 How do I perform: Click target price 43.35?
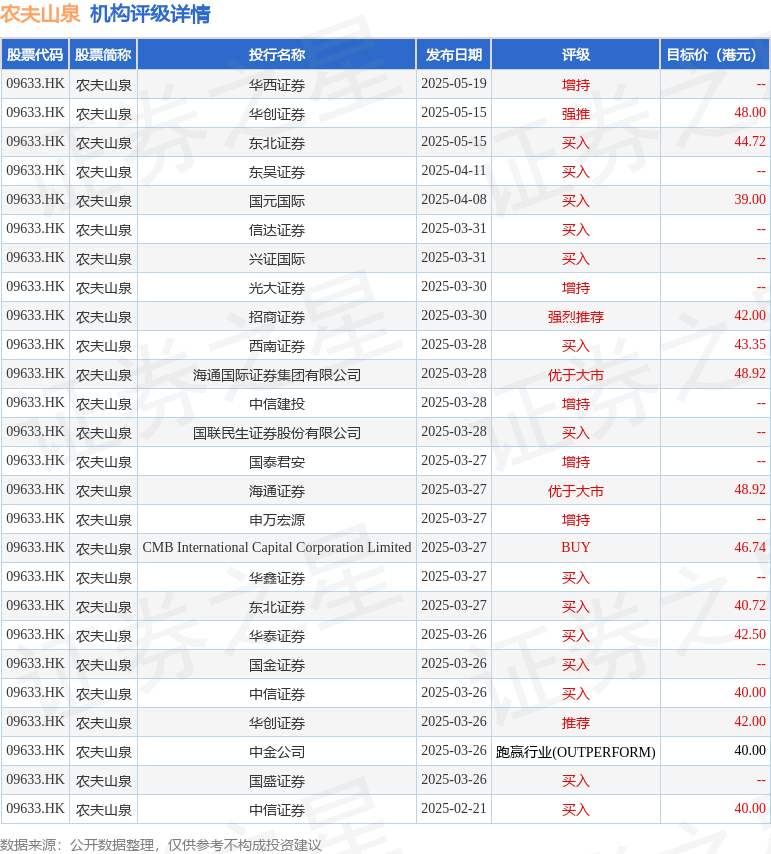coord(750,344)
